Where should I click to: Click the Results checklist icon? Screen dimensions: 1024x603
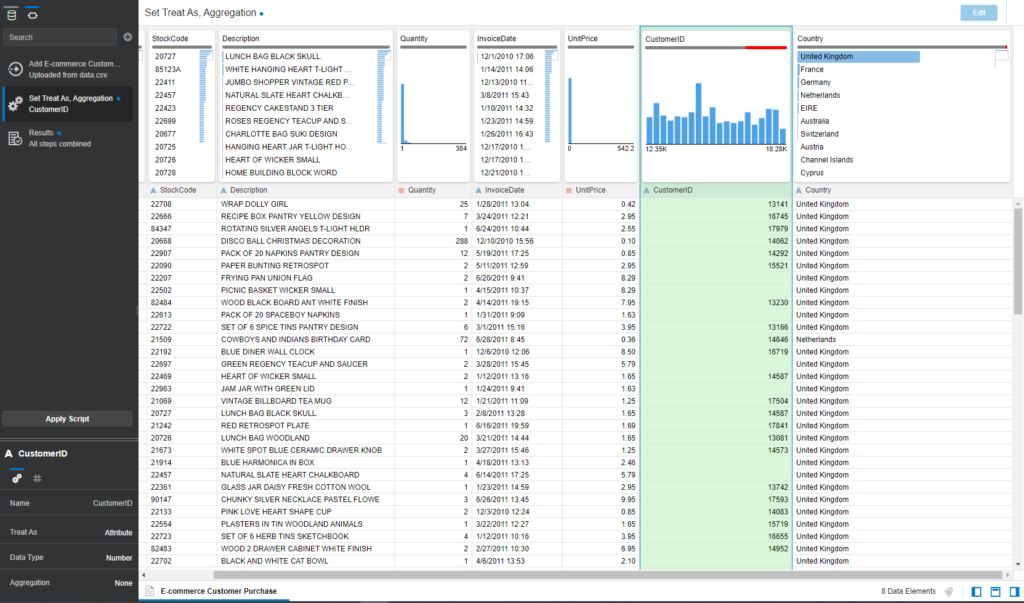15,138
